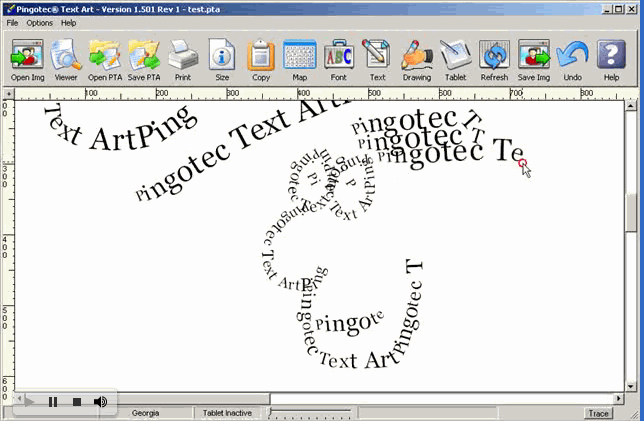Click the Trace button

coord(598,413)
